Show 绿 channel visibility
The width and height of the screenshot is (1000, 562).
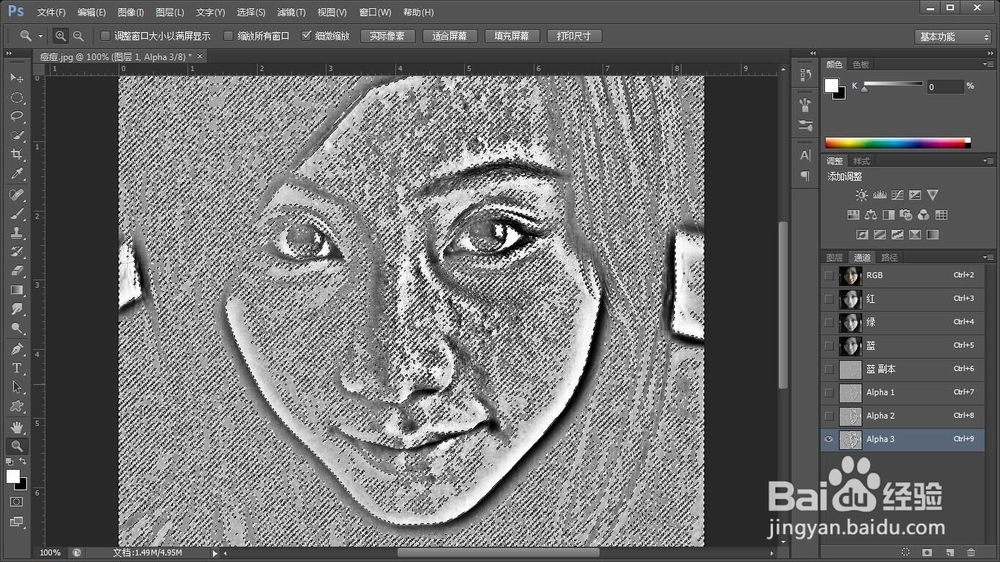[x=828, y=322]
